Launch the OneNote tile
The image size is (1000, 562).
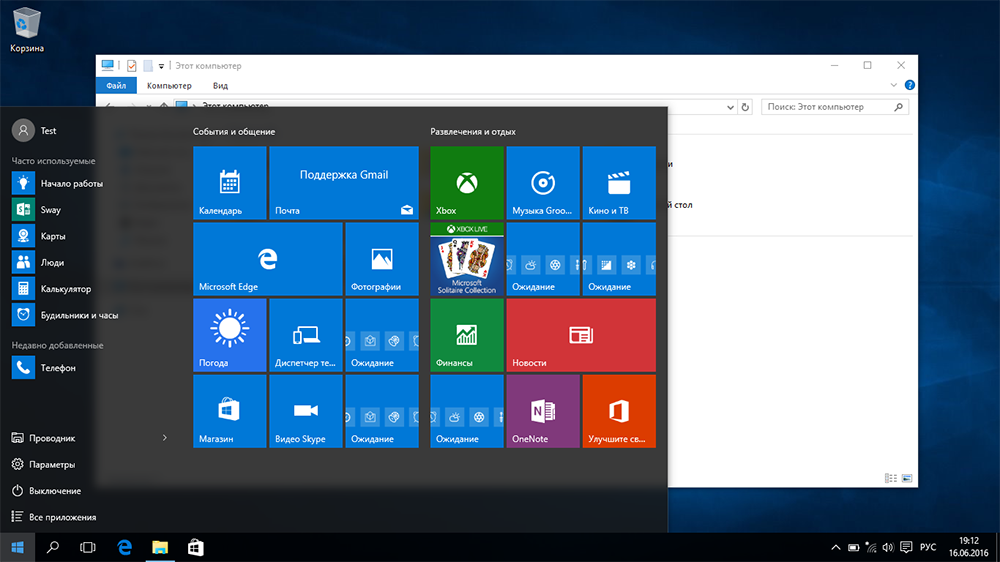pyautogui.click(x=543, y=411)
